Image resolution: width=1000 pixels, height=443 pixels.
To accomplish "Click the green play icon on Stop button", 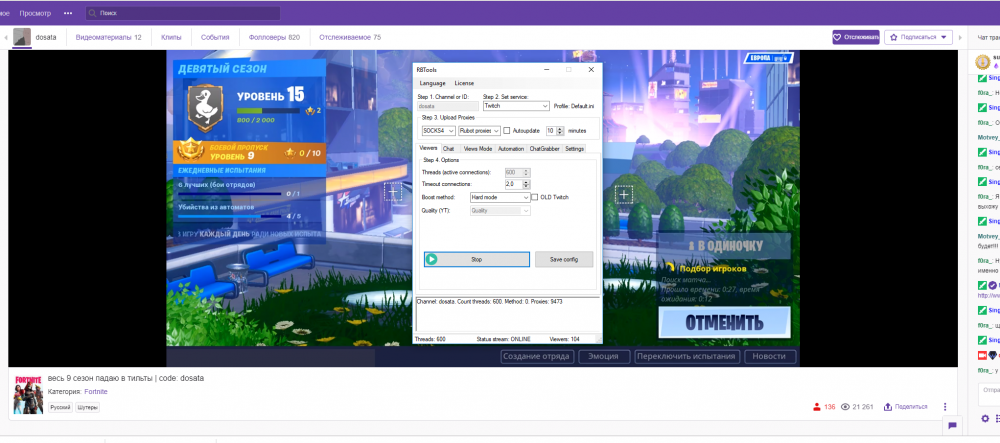I will (x=432, y=259).
